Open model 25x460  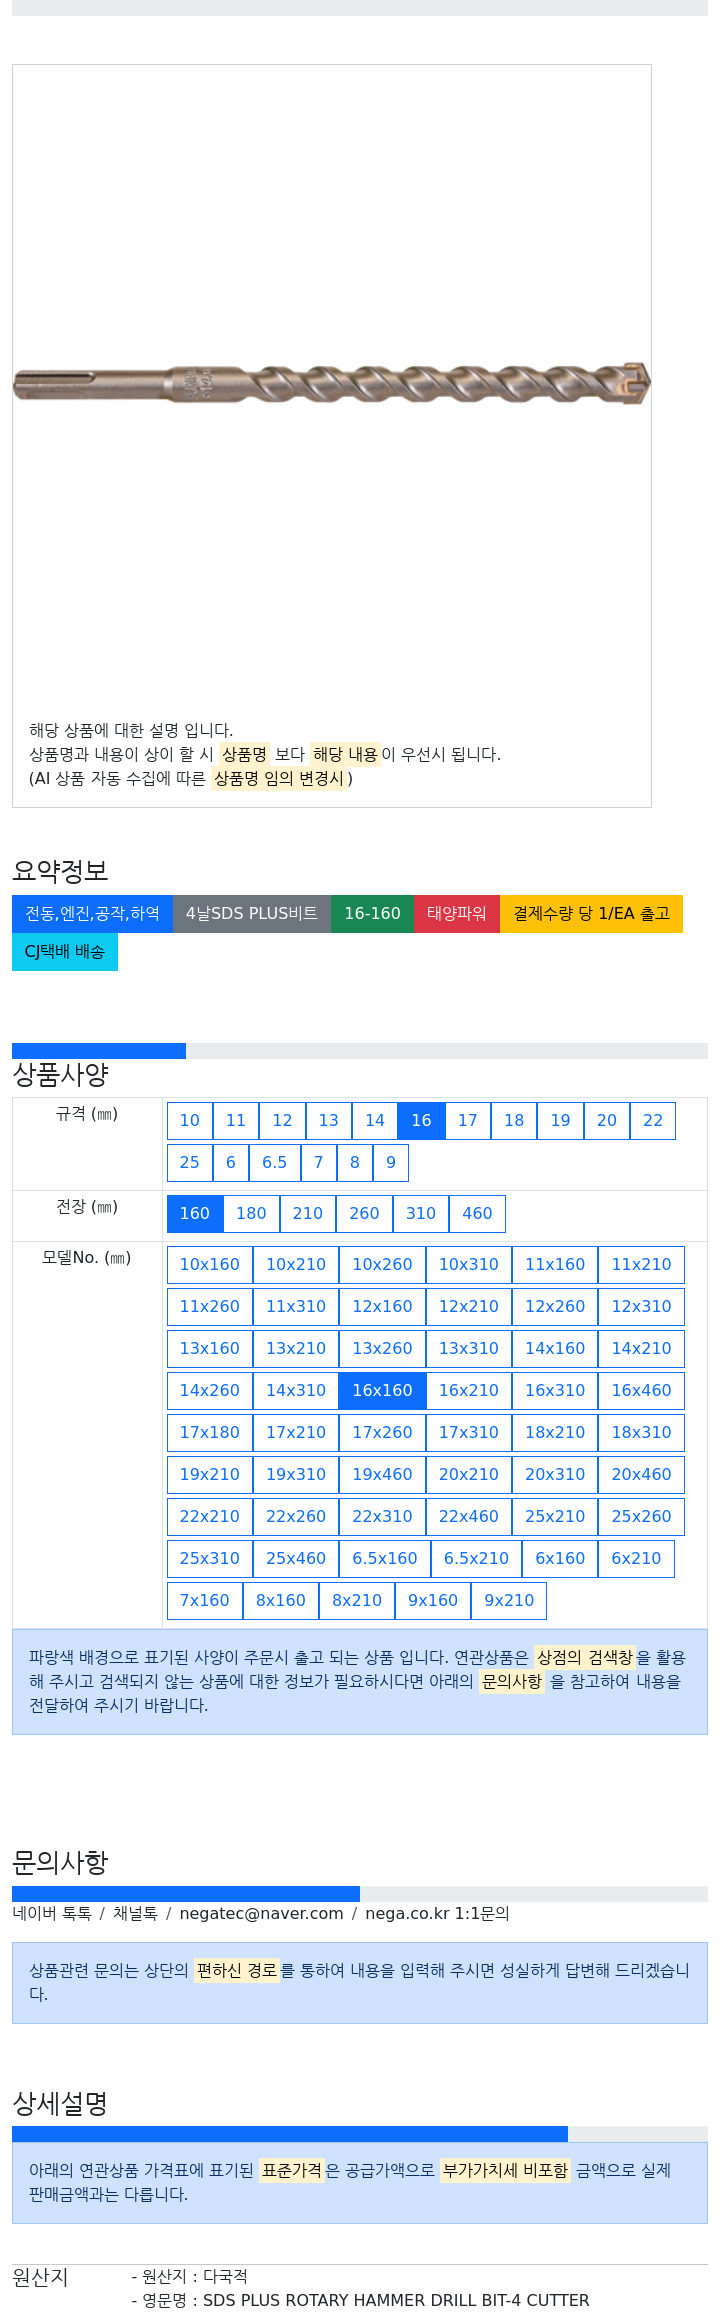296,1559
